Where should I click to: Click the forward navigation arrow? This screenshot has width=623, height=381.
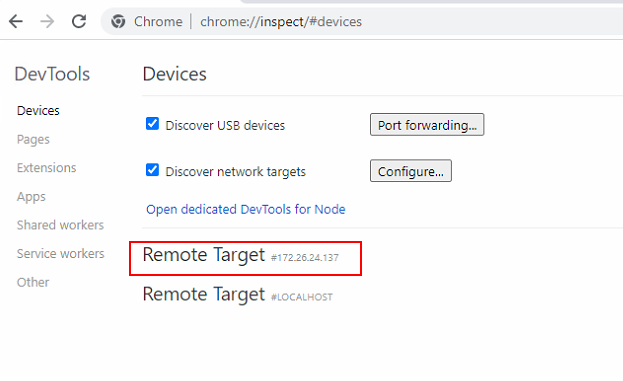(47, 21)
